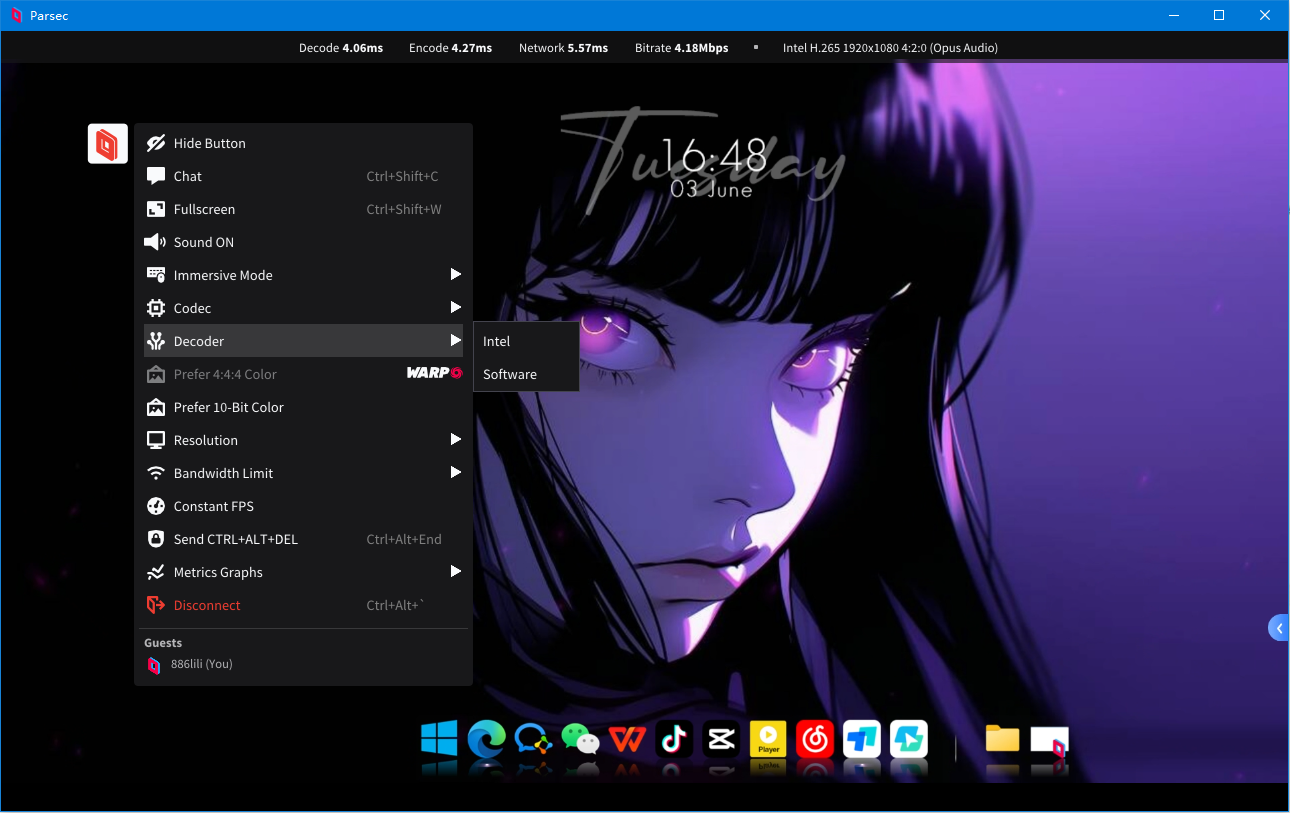
Task: Click the Ctrl+Shift+C shortcut text
Action: tap(402, 176)
